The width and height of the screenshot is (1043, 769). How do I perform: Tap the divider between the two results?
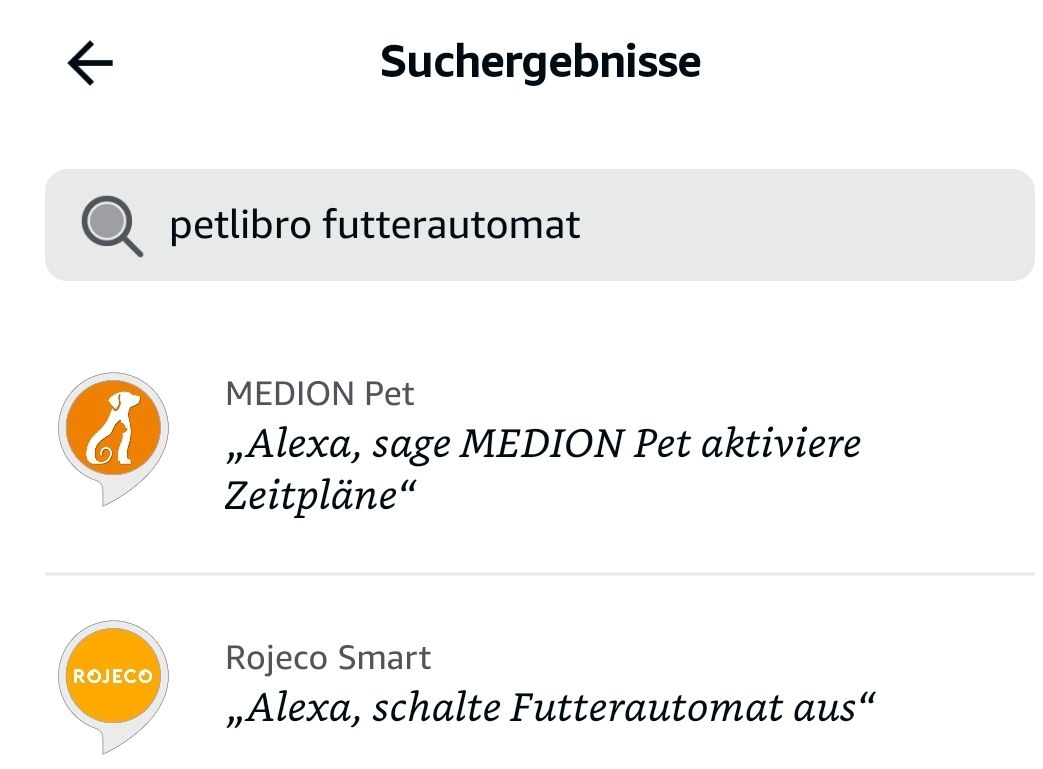tap(540, 574)
